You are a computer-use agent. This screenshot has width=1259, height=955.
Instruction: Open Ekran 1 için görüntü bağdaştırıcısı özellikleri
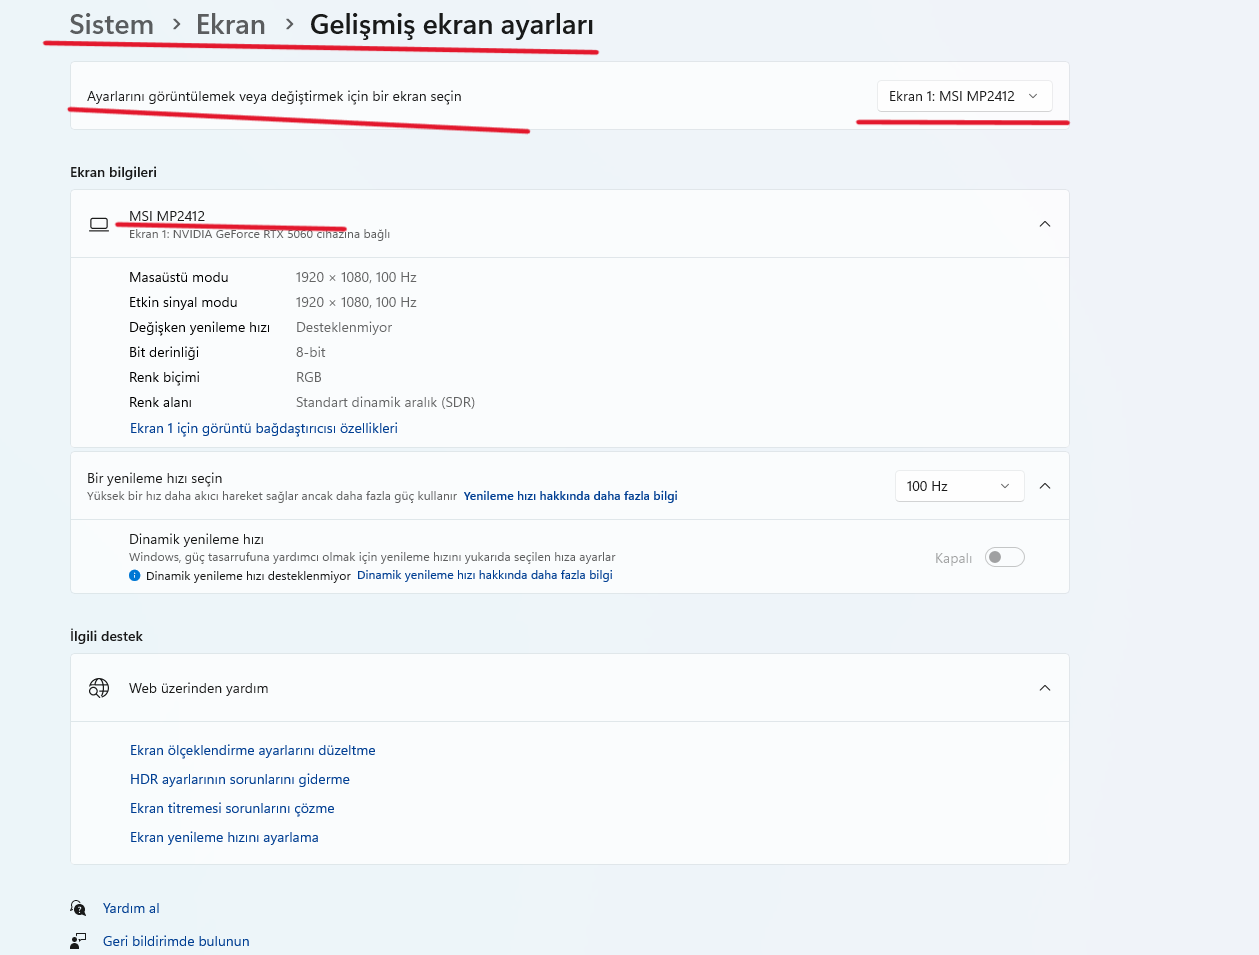tap(264, 428)
